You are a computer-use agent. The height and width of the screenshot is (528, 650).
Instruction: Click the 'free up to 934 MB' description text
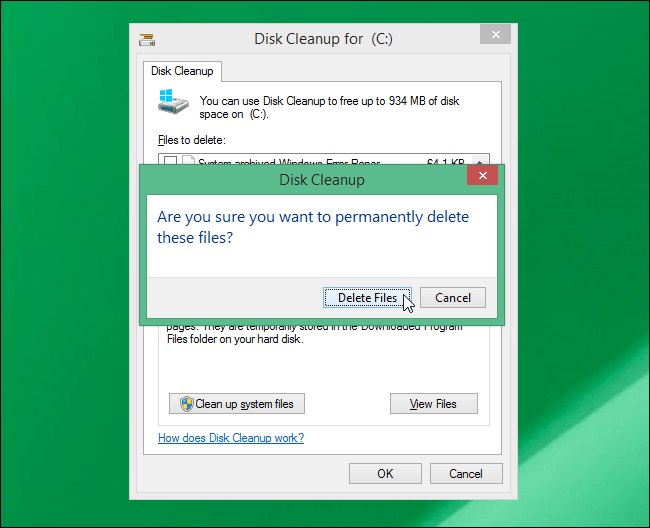(x=329, y=107)
